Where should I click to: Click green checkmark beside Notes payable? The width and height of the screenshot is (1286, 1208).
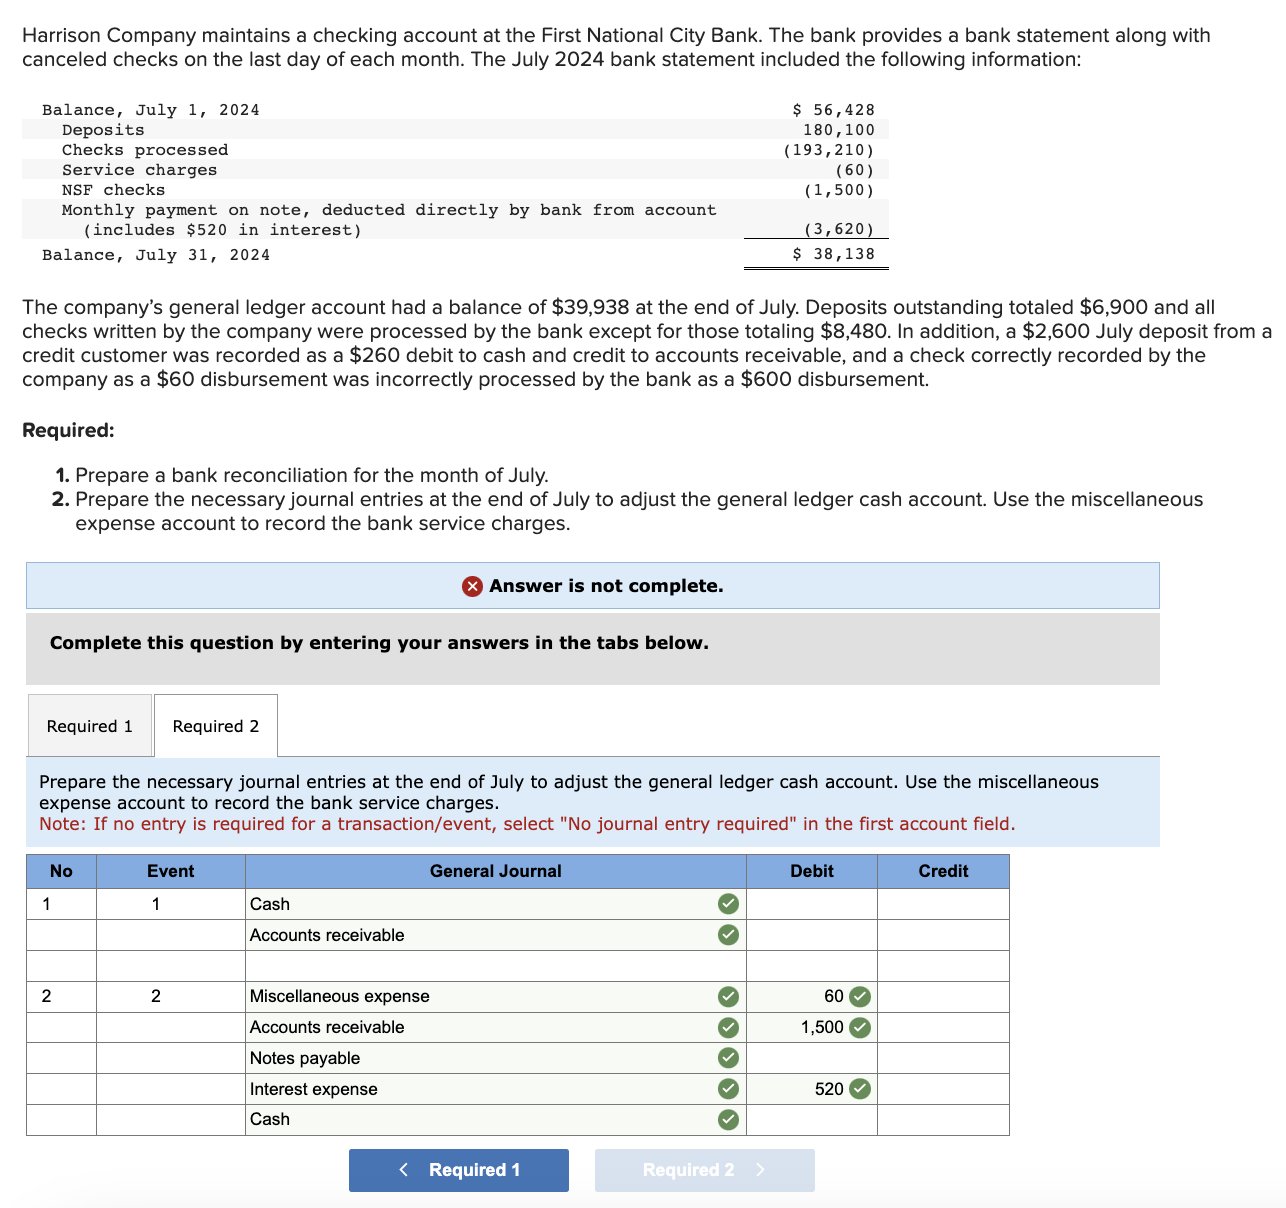tap(729, 1058)
